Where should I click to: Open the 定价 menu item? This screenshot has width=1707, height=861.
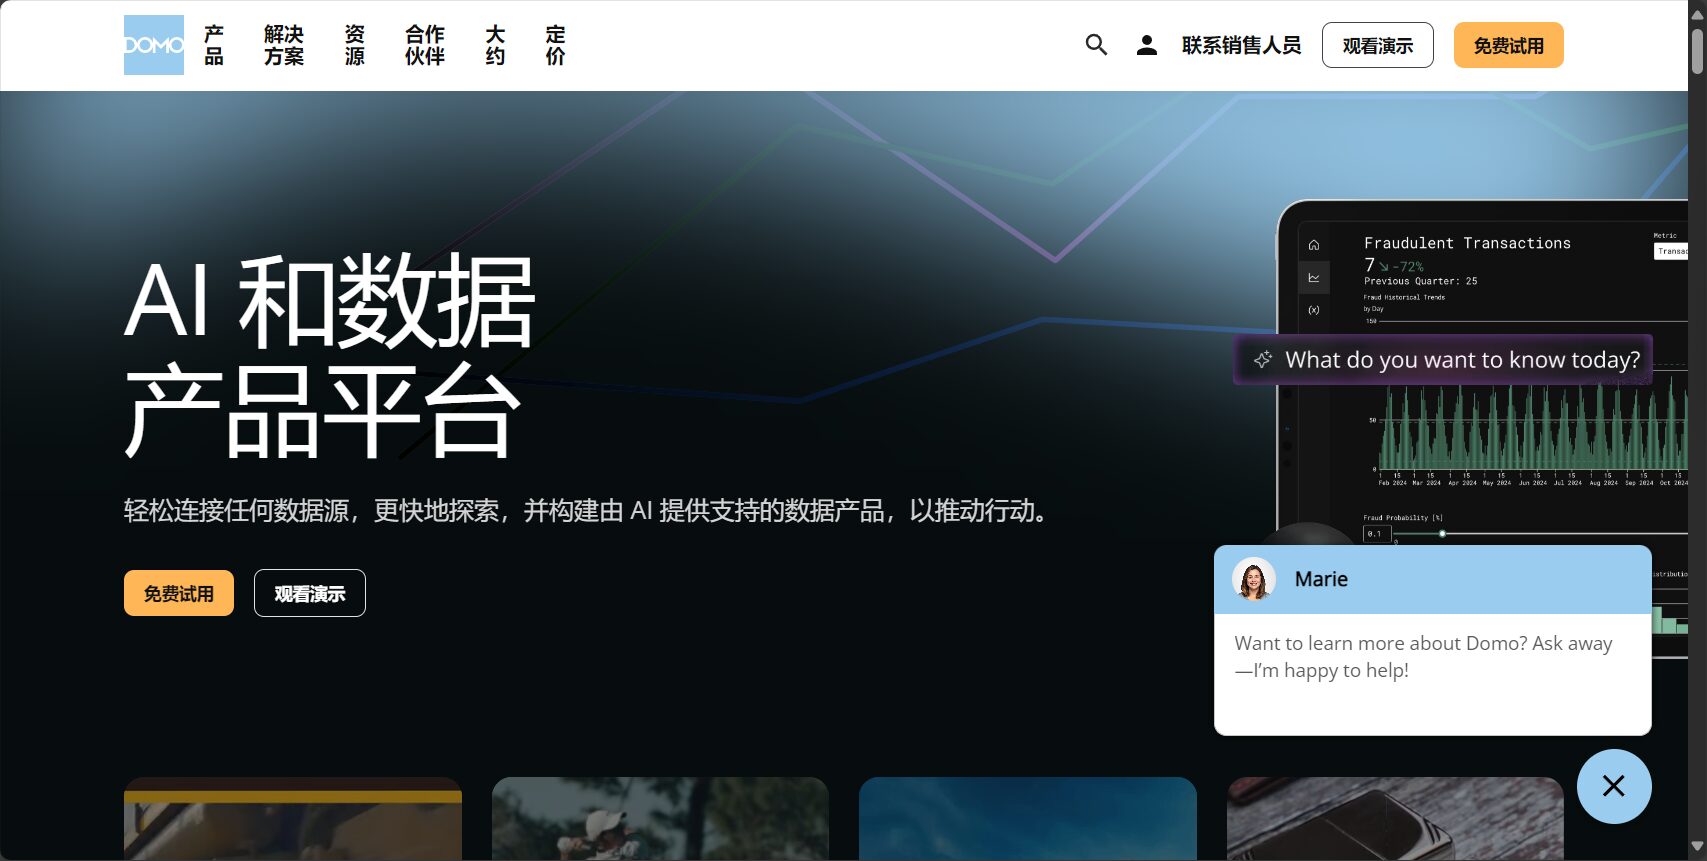click(x=556, y=45)
